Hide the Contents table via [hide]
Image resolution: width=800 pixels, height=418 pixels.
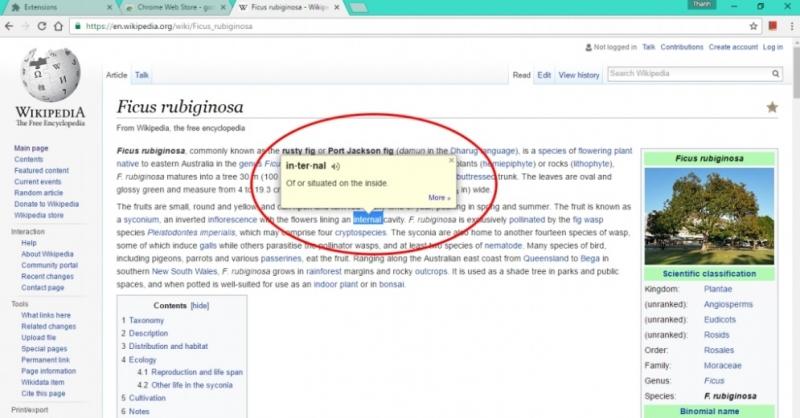(199, 306)
